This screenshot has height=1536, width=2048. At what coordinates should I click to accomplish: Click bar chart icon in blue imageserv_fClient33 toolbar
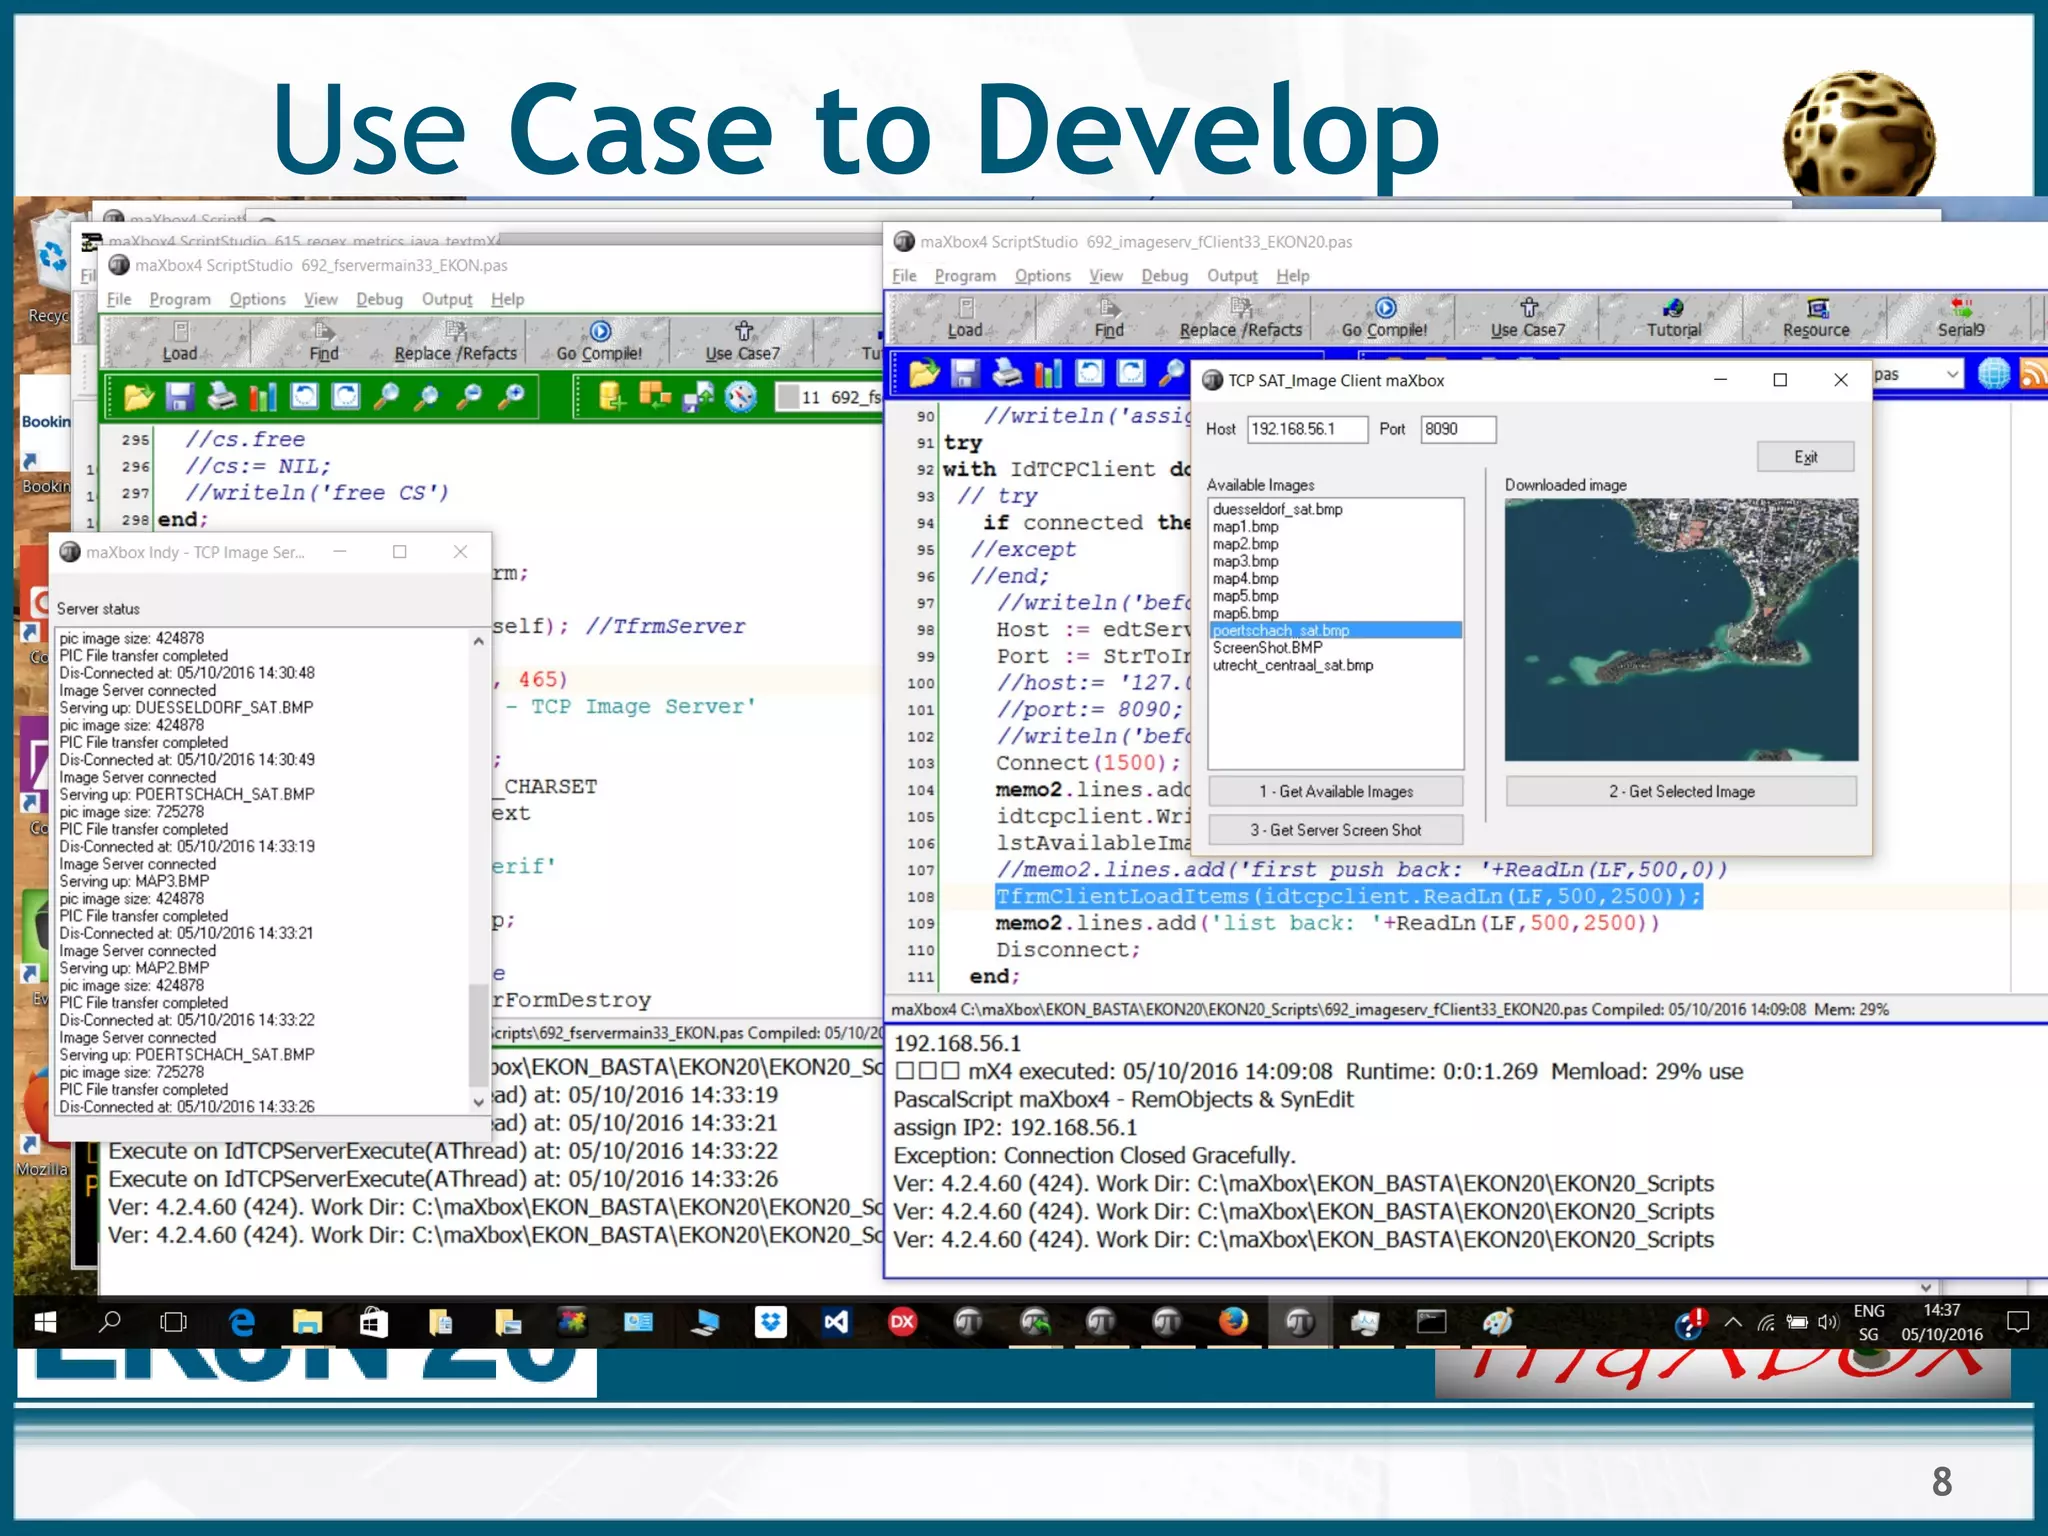[1048, 373]
